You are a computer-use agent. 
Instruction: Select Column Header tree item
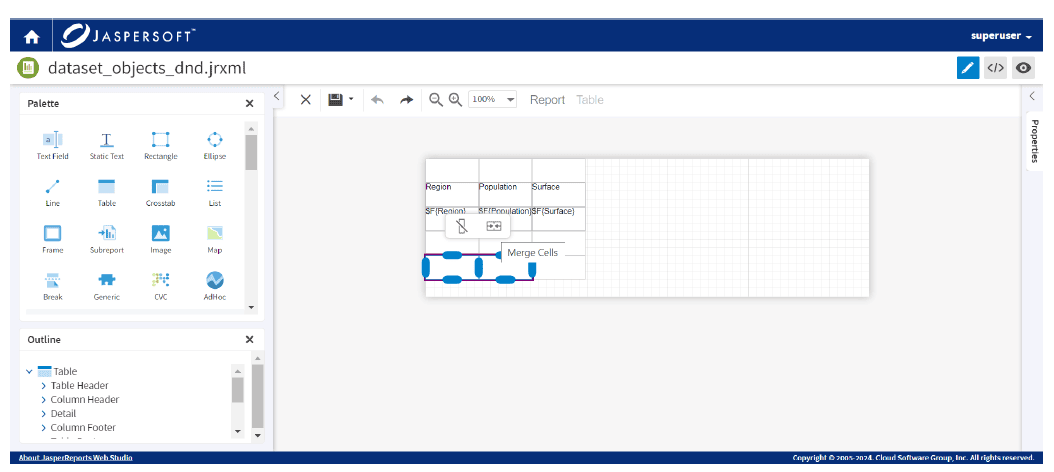click(85, 399)
